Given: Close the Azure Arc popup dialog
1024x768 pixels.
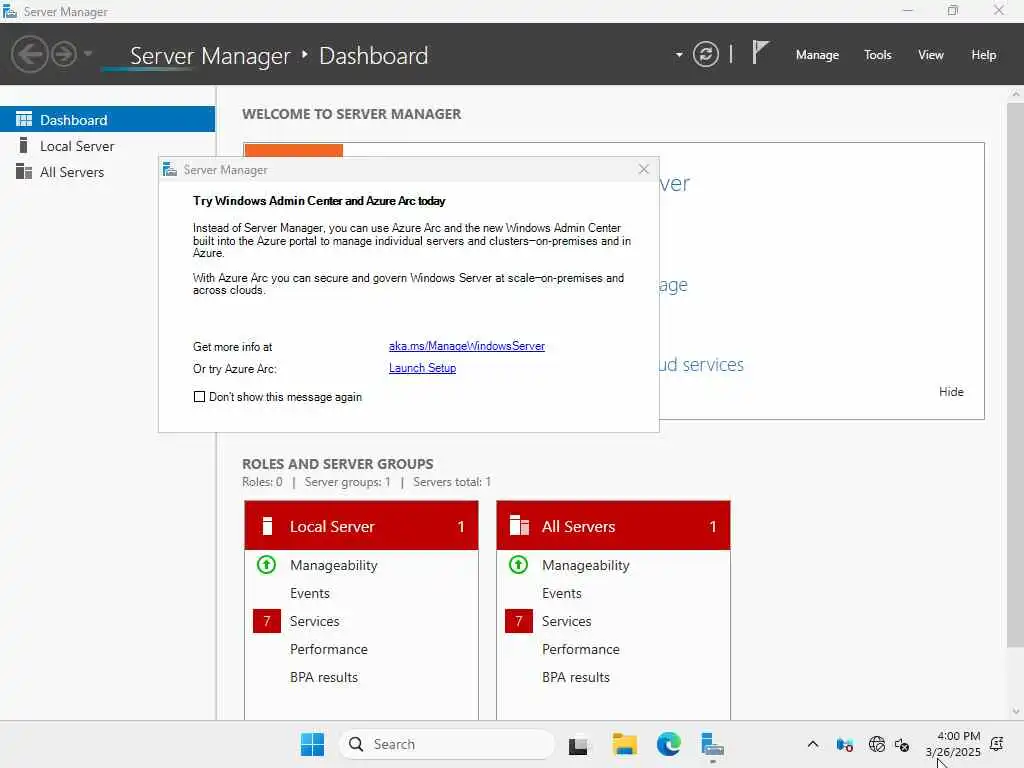Looking at the screenshot, I should (643, 169).
